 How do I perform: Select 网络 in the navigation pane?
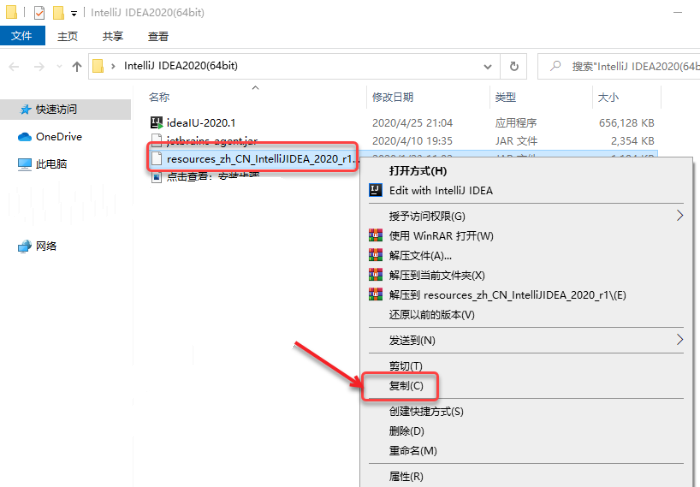(46, 246)
